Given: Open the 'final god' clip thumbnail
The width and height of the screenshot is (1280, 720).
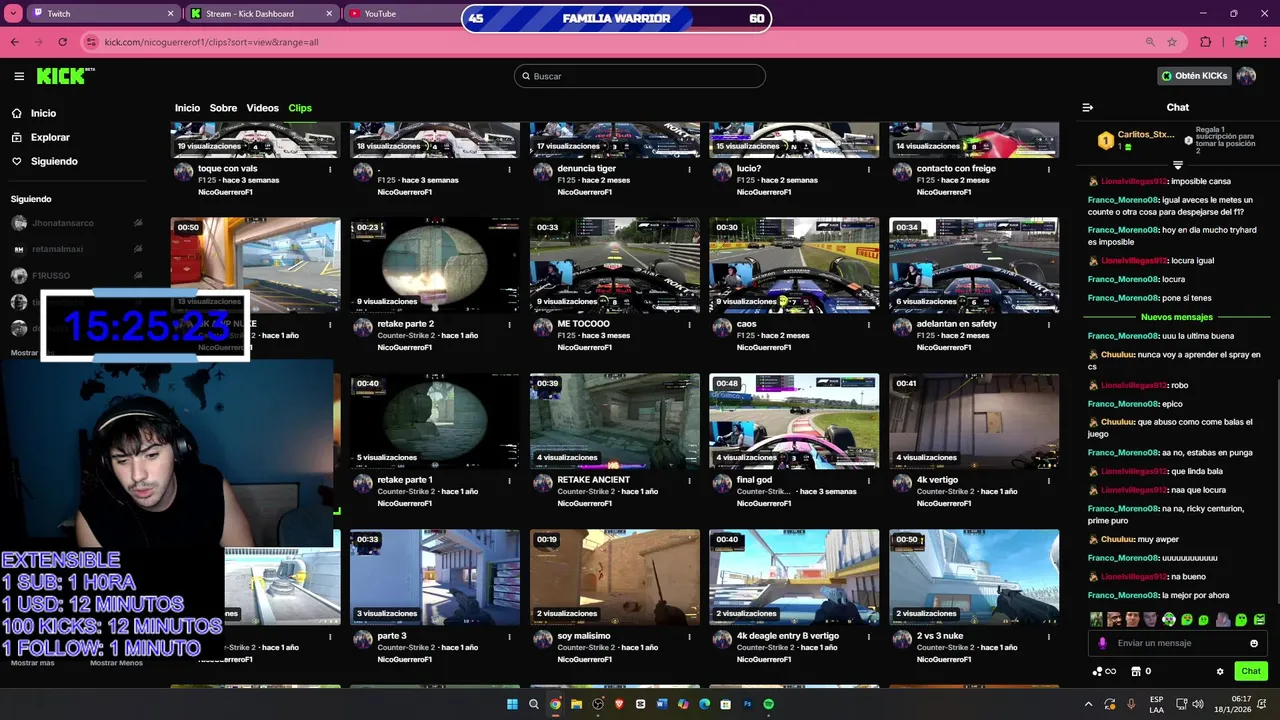Looking at the screenshot, I should pos(794,421).
